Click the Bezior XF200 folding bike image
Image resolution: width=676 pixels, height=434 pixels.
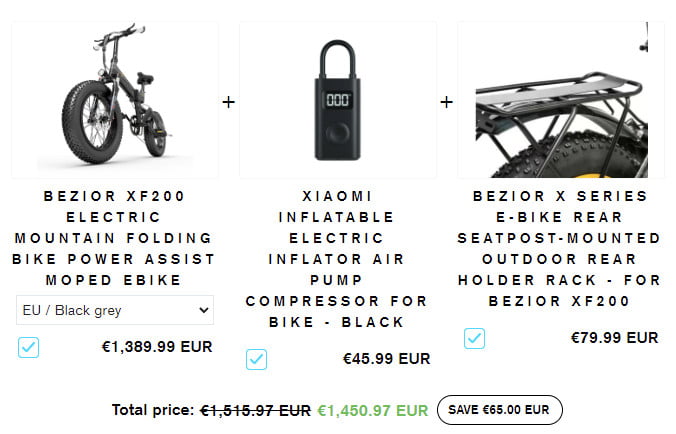[115, 100]
